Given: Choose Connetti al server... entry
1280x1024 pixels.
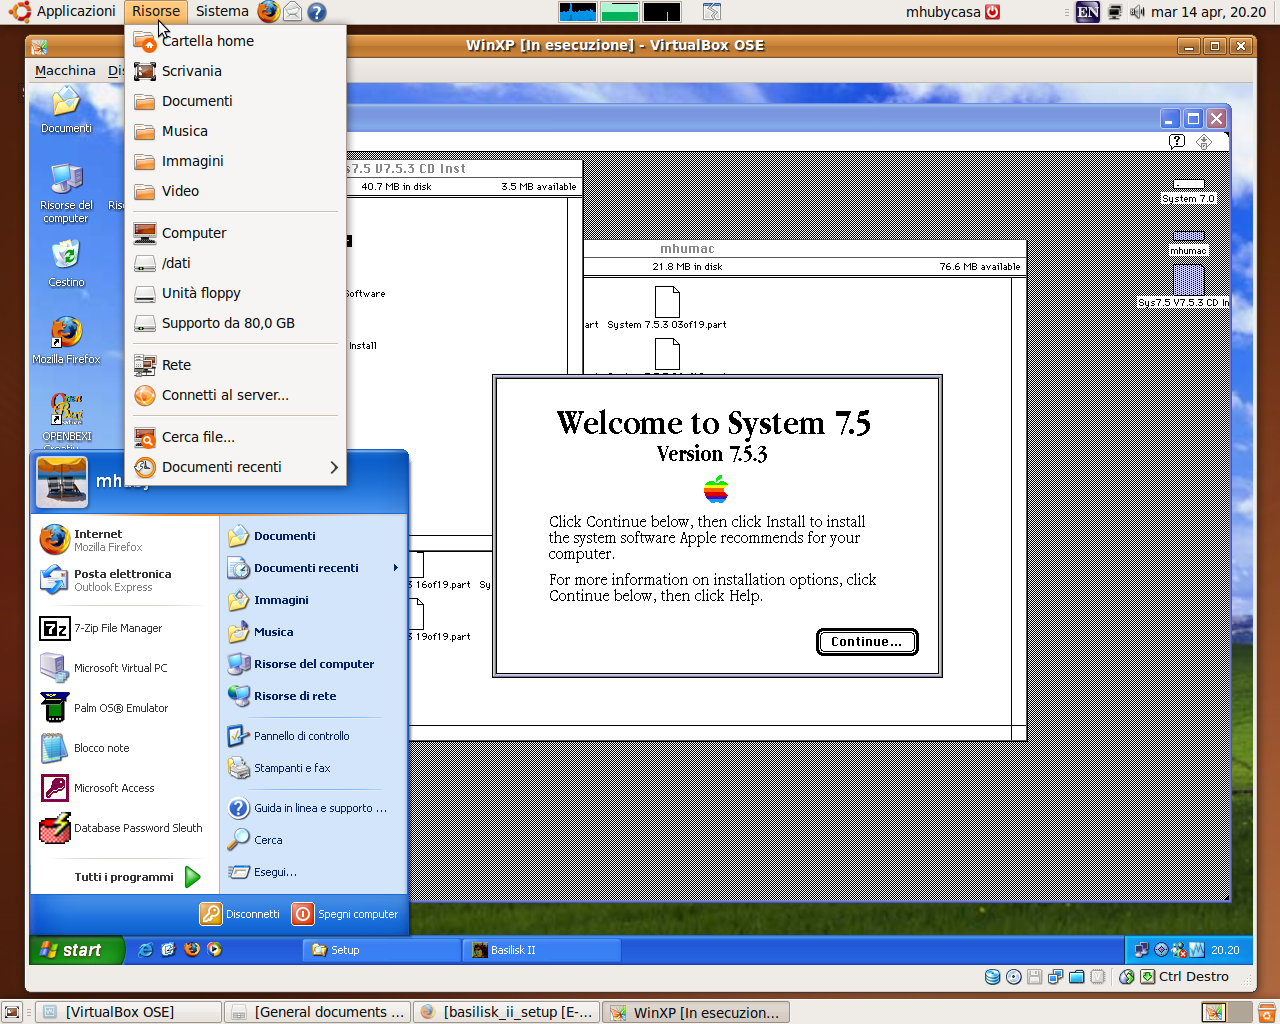Looking at the screenshot, I should coord(236,395).
